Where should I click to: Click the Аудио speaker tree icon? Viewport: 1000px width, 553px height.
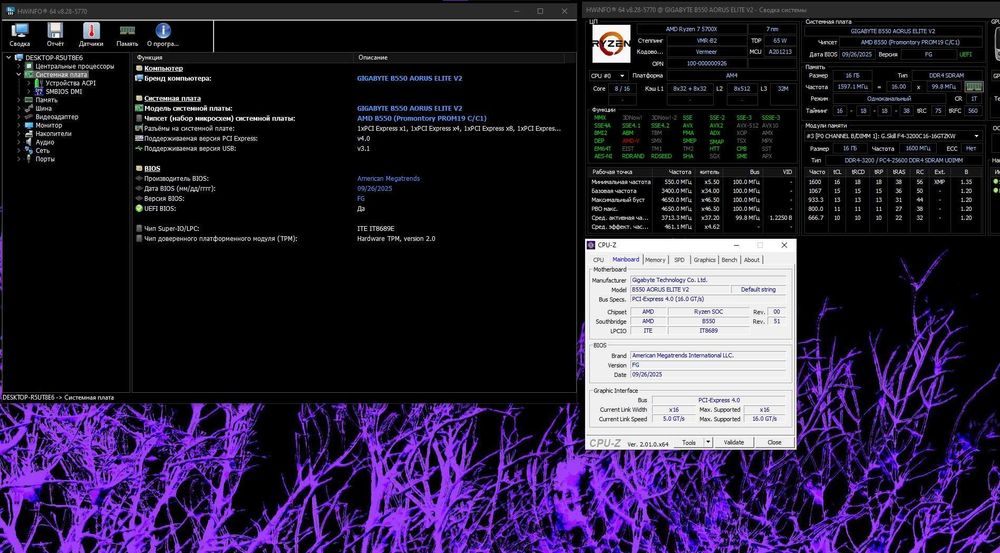tap(29, 142)
